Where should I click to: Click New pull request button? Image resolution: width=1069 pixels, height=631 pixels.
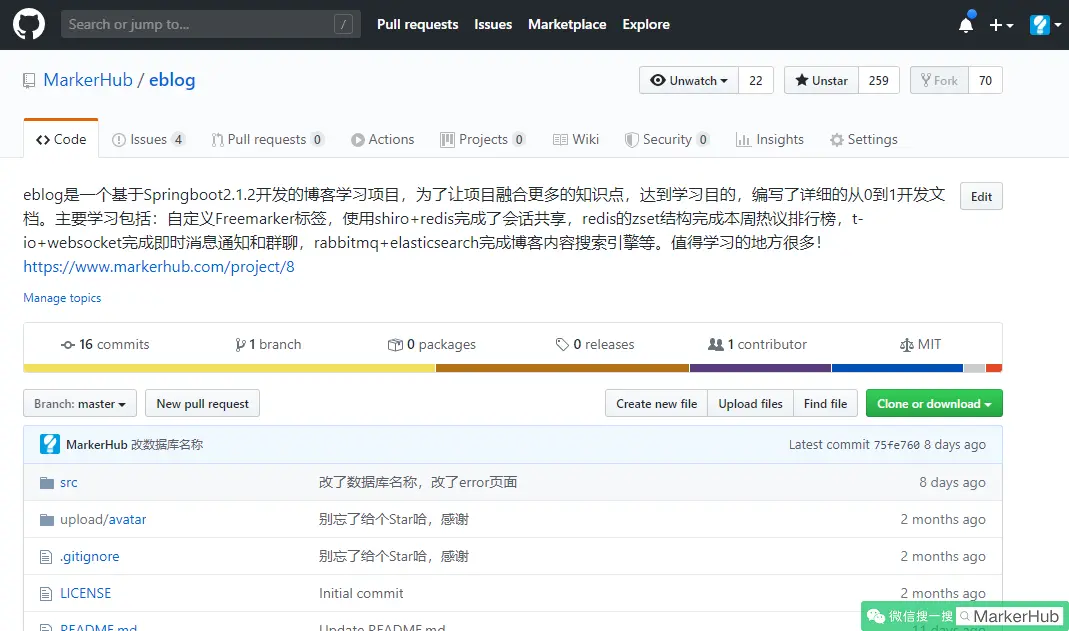point(202,403)
